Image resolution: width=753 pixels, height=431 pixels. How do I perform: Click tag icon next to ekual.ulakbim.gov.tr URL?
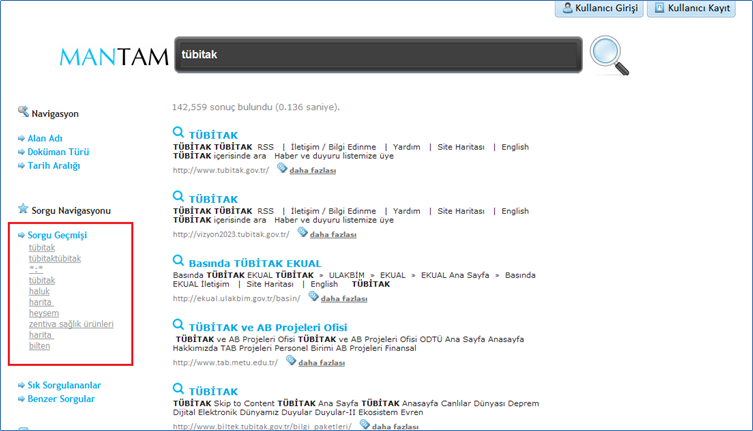(x=314, y=296)
